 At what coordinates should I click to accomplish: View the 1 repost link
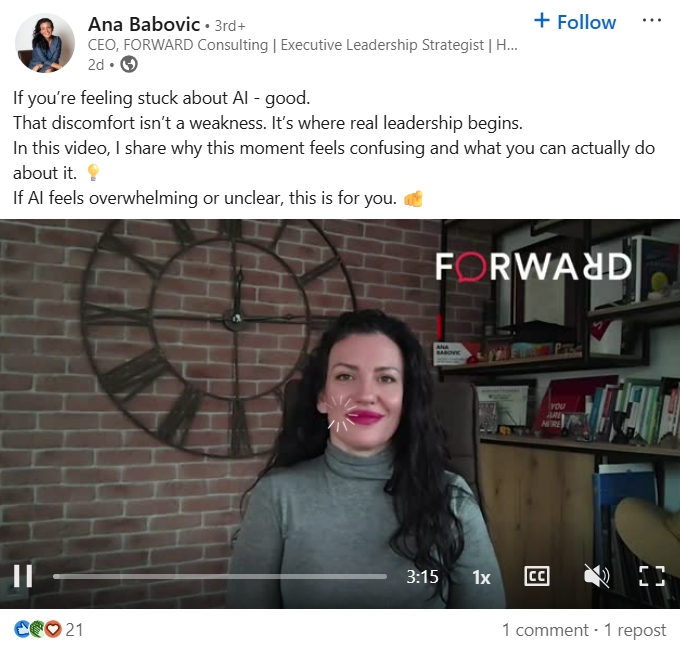635,630
